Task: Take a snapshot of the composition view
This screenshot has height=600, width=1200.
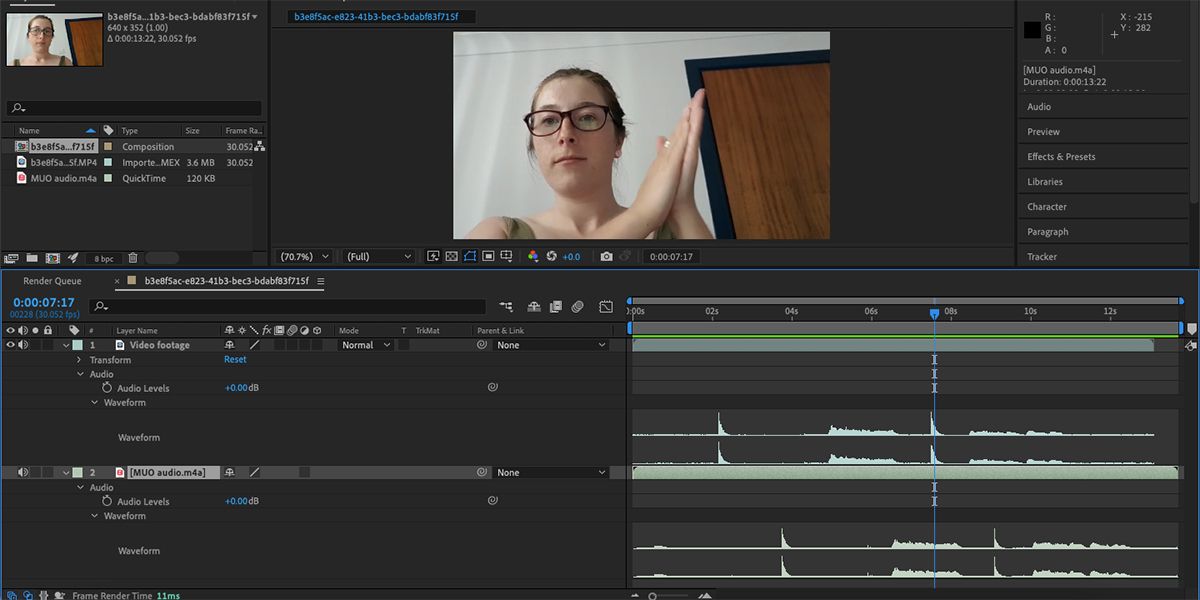Action: coord(607,256)
